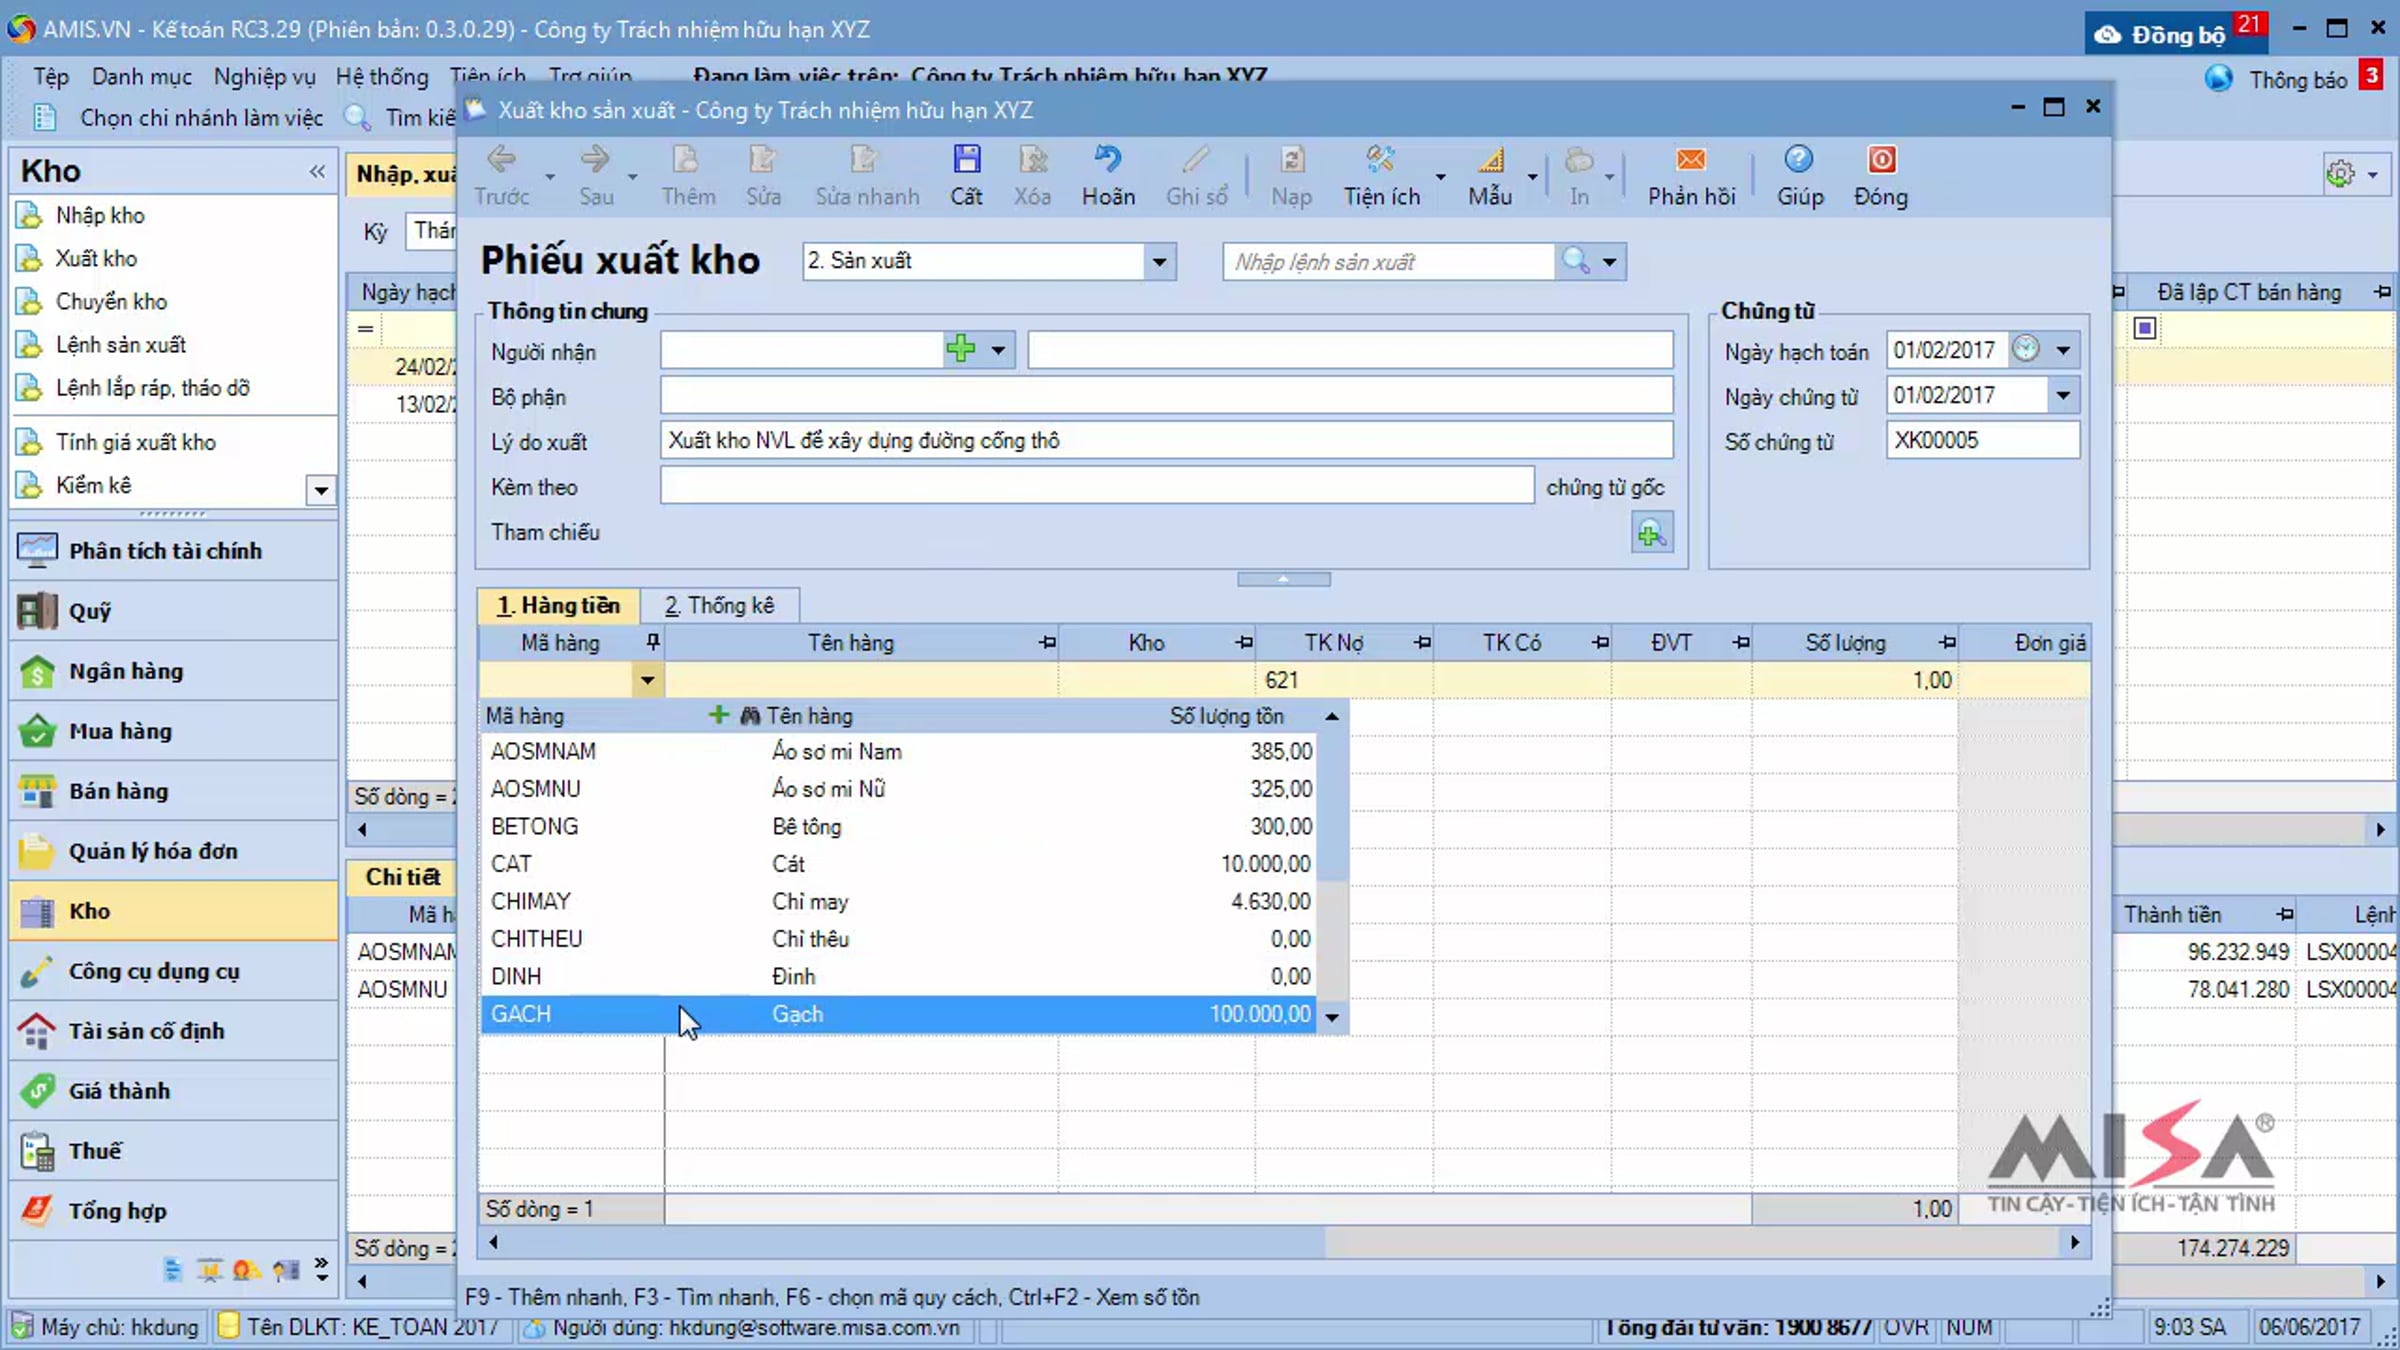Toggle pin on ĐVT column
2400x1350 pixels.
(1741, 642)
